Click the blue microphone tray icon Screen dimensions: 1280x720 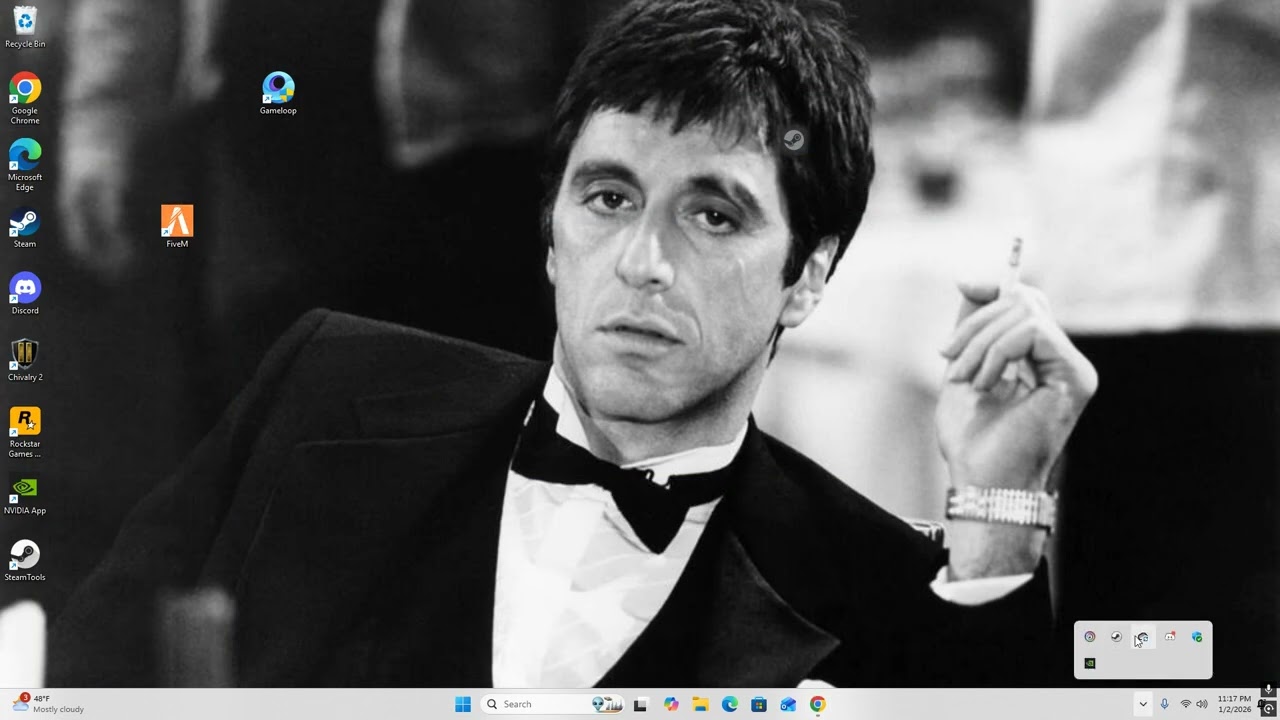pos(1164,704)
